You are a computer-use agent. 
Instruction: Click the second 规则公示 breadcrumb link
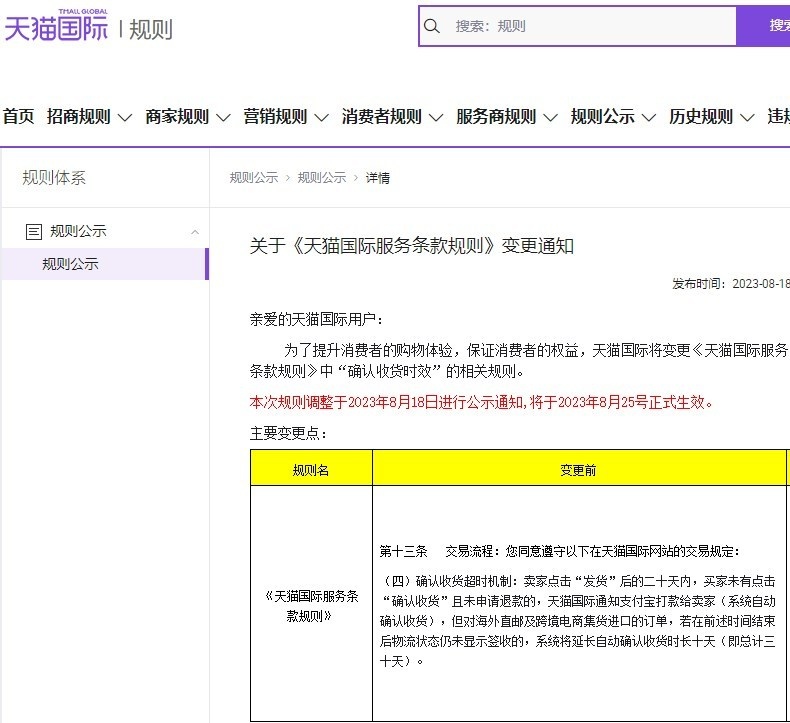coord(322,178)
